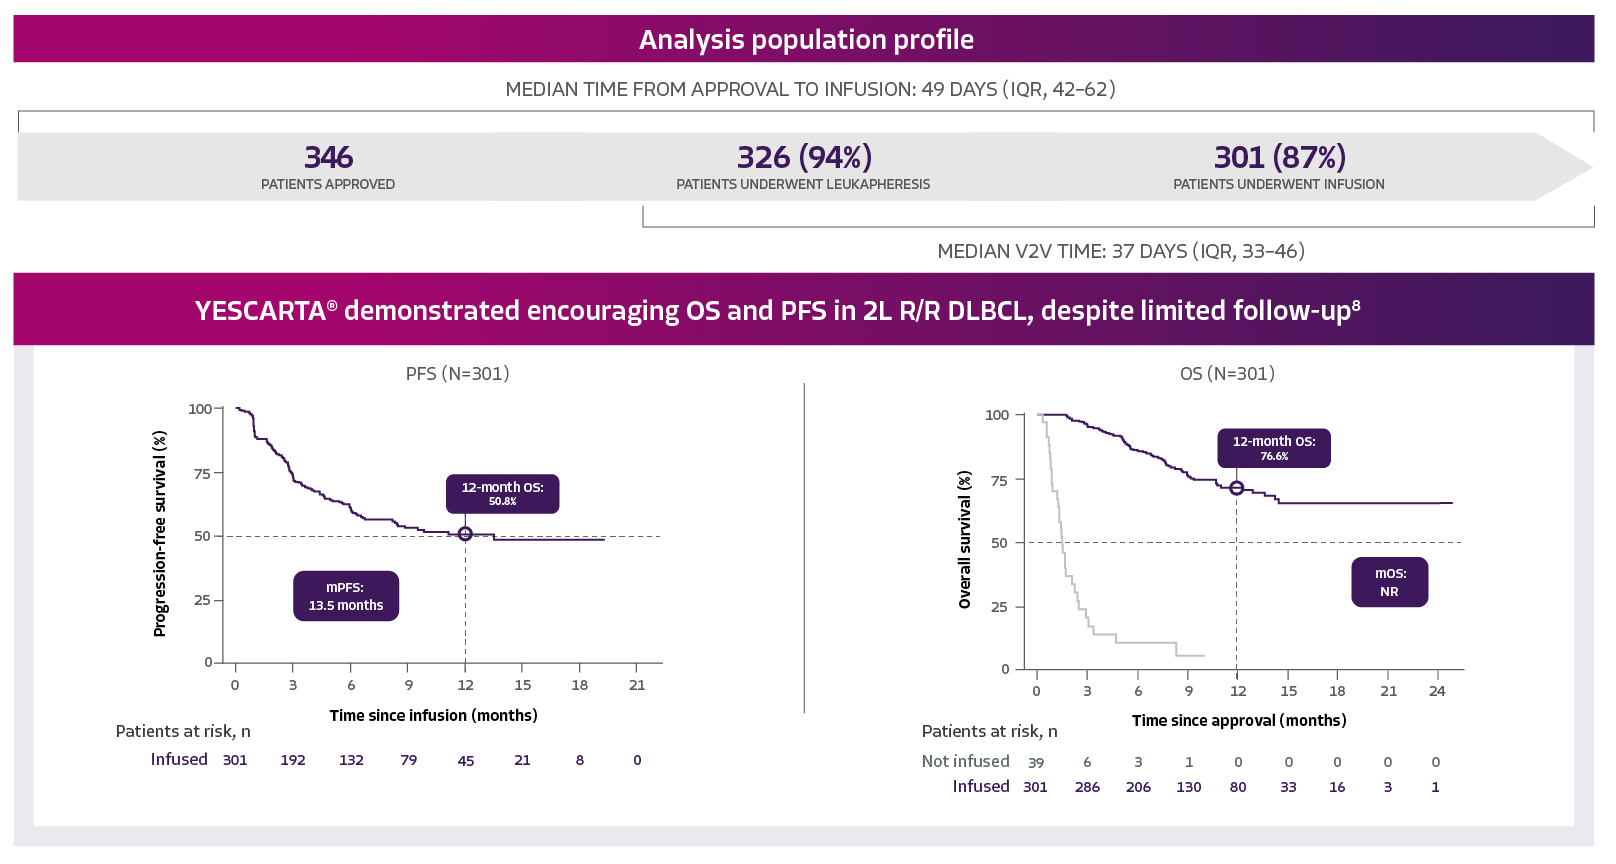Click the YESCARTA OS and PFS headline banner
This screenshot has height=864, width=1616.
(x=804, y=310)
